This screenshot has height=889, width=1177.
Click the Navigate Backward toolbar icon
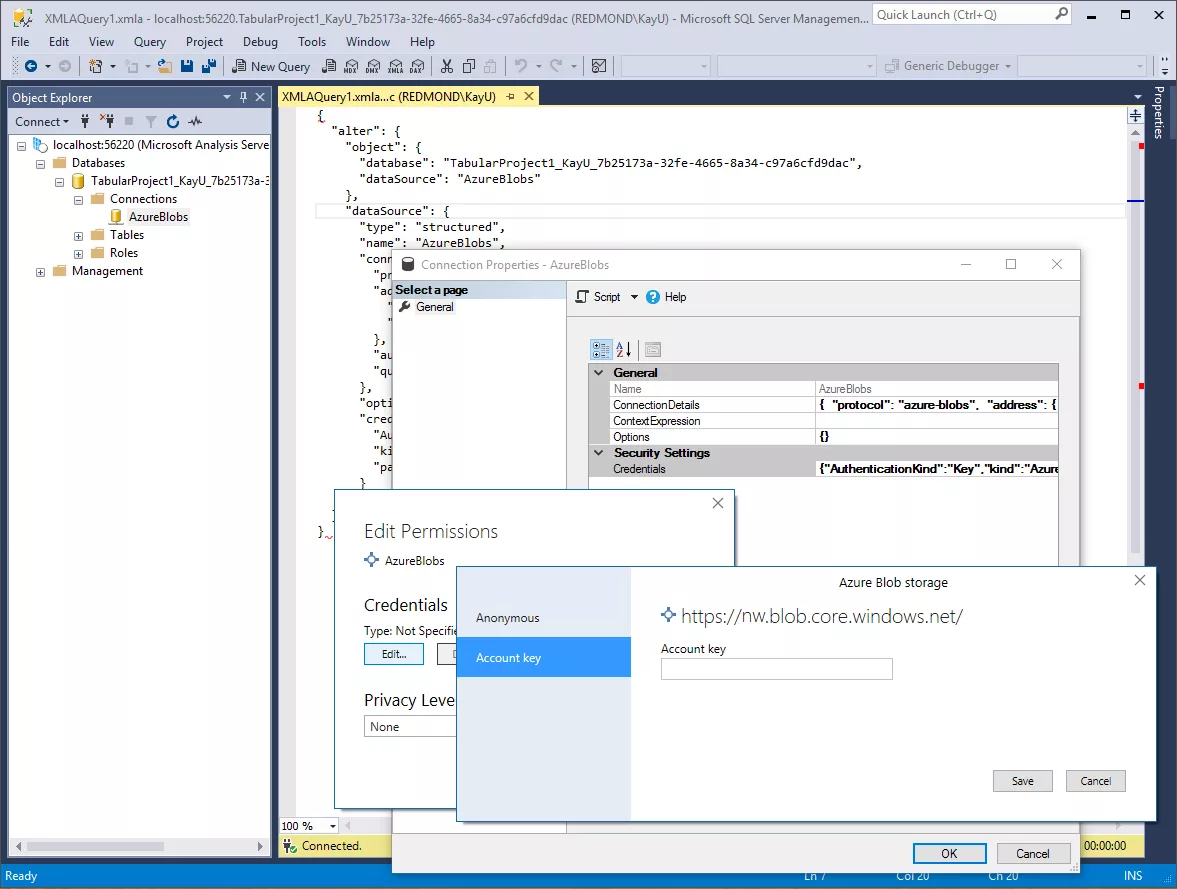31,66
